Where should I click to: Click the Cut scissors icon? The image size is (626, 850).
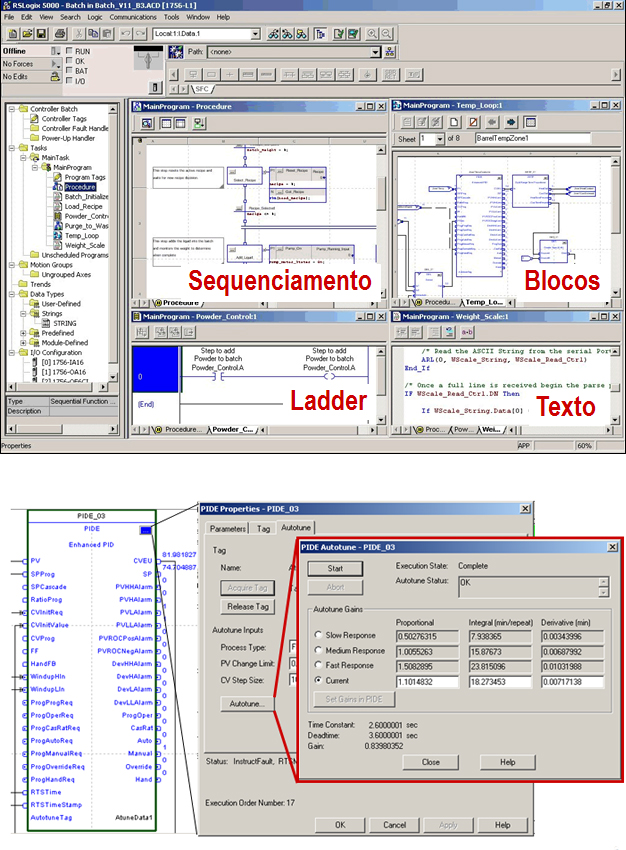pyautogui.click(x=79, y=34)
